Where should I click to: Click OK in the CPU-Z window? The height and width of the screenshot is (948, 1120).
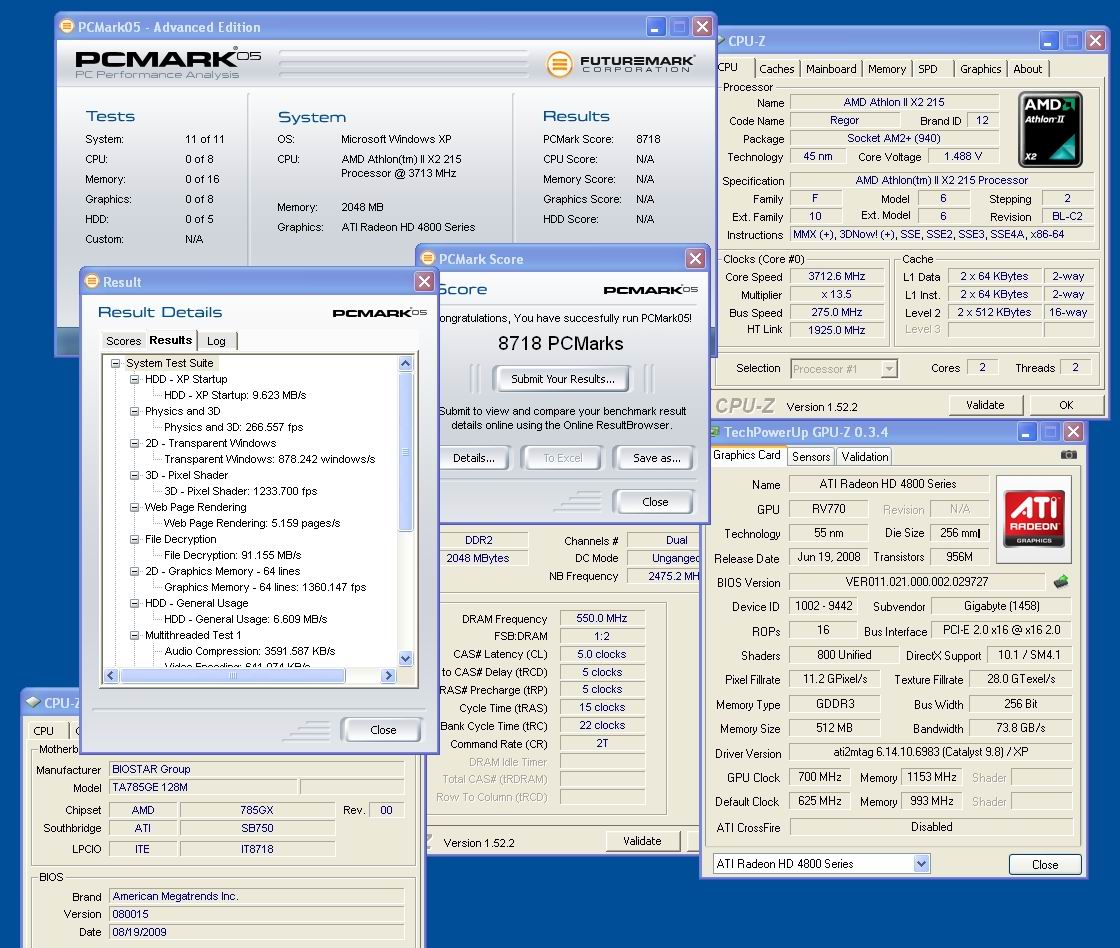[x=1066, y=404]
